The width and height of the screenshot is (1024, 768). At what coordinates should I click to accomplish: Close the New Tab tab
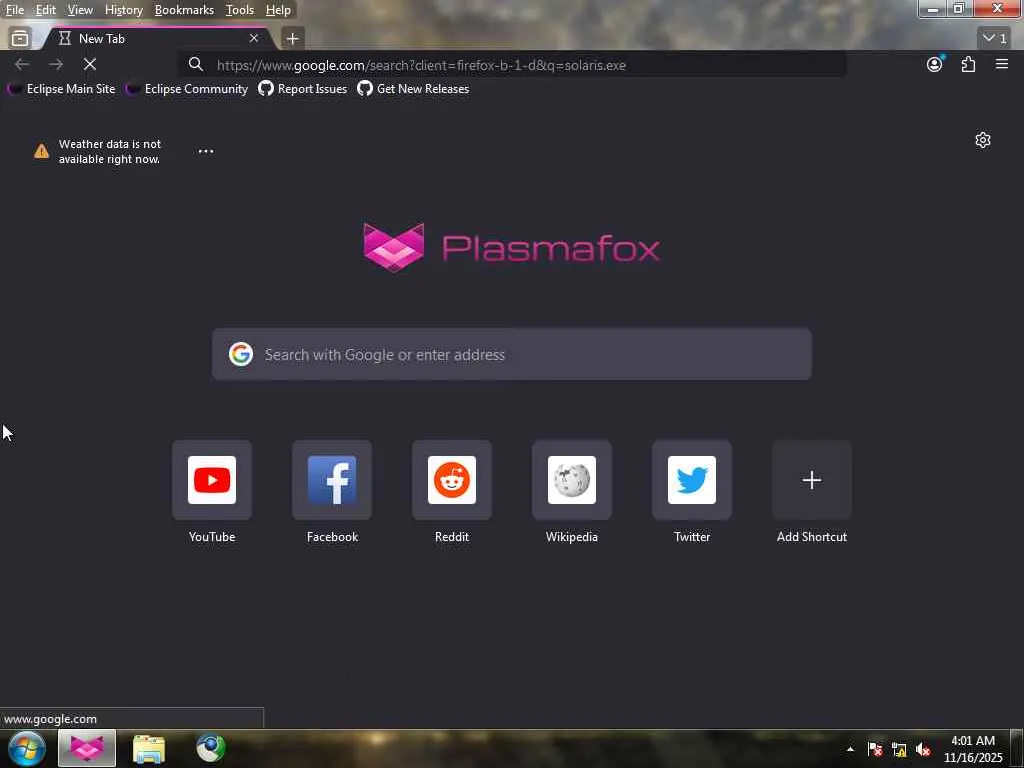(x=253, y=39)
